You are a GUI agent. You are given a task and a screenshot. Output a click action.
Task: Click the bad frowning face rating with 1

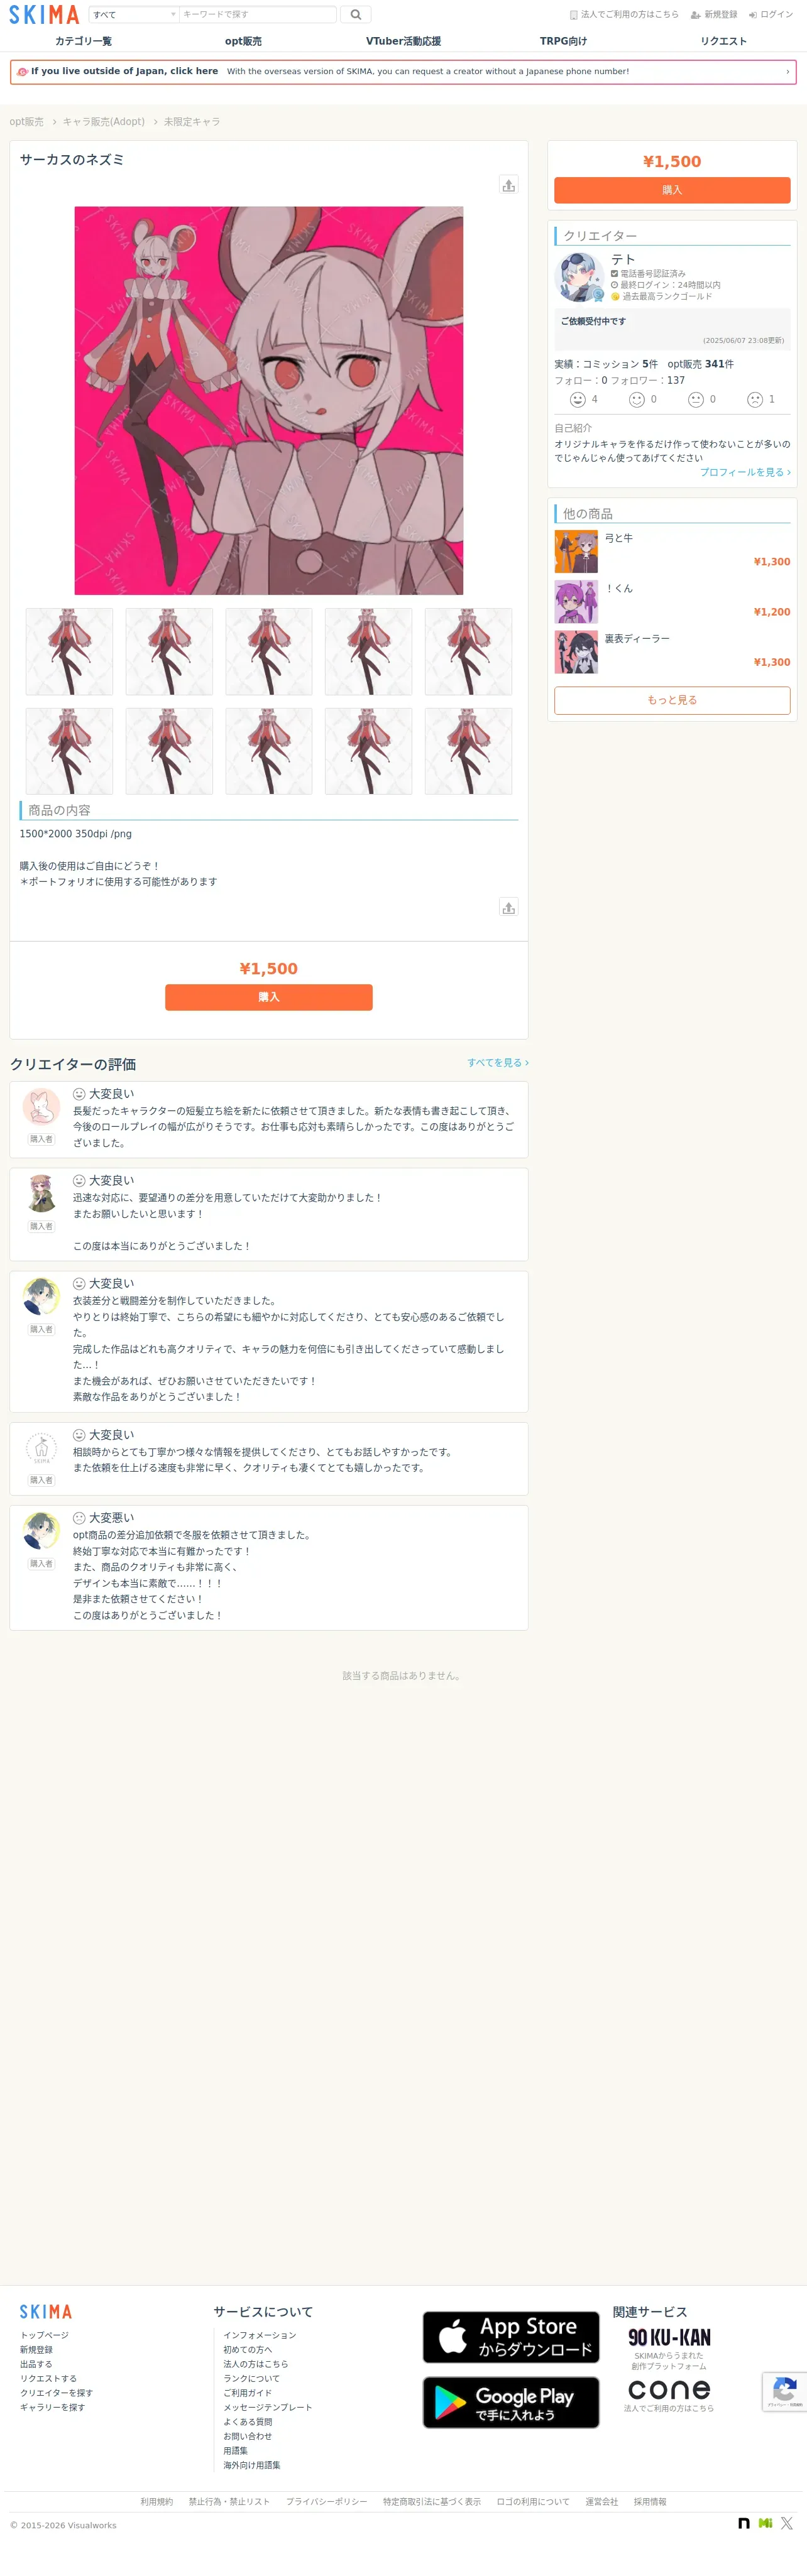[x=761, y=400]
